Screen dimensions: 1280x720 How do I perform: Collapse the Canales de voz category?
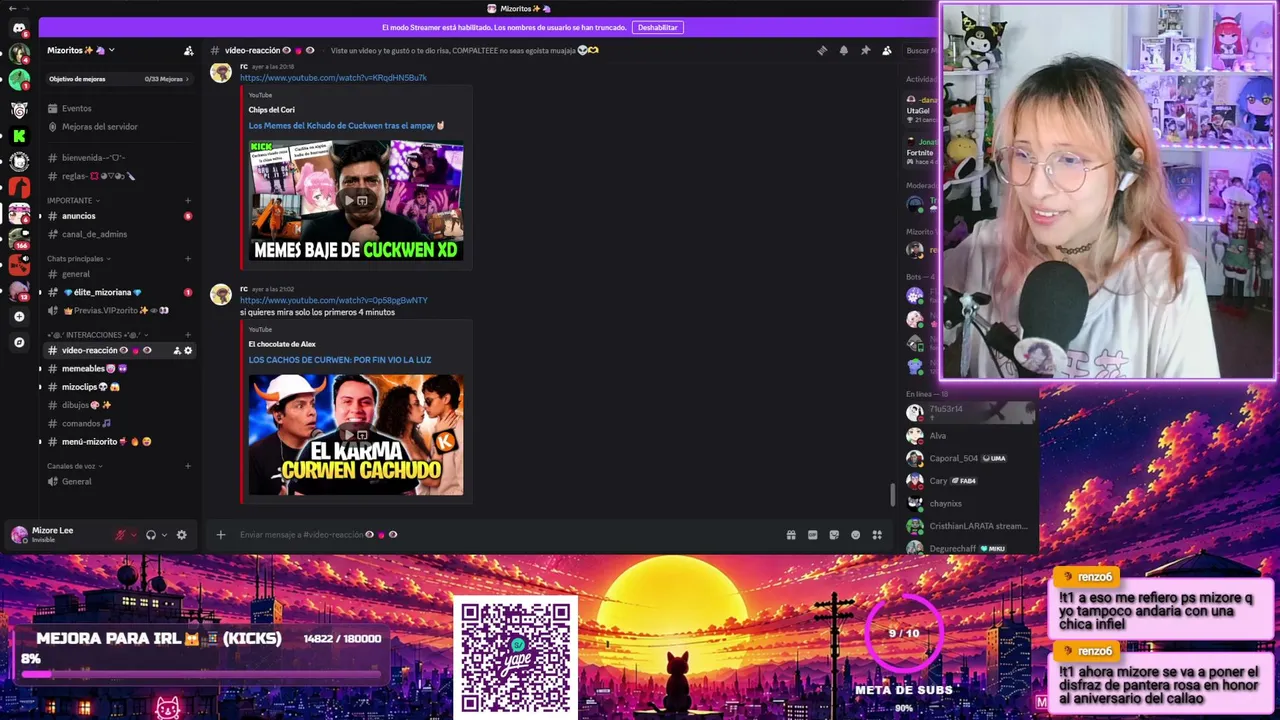tap(75, 466)
